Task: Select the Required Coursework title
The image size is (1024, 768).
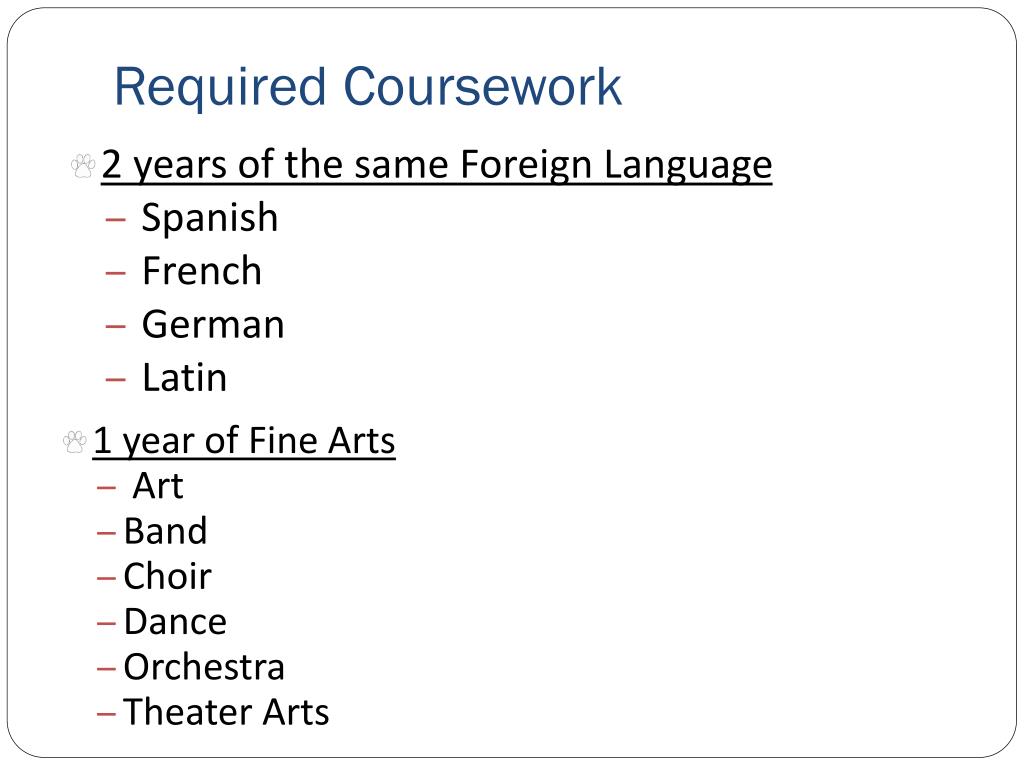Action: coord(368,88)
